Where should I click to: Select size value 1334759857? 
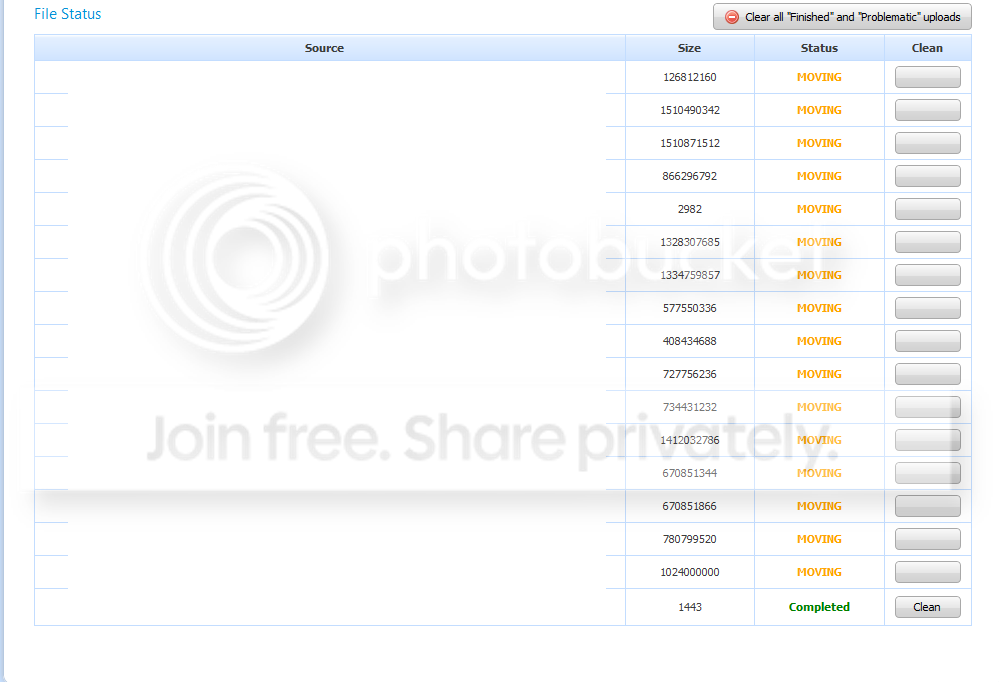pyautogui.click(x=689, y=275)
